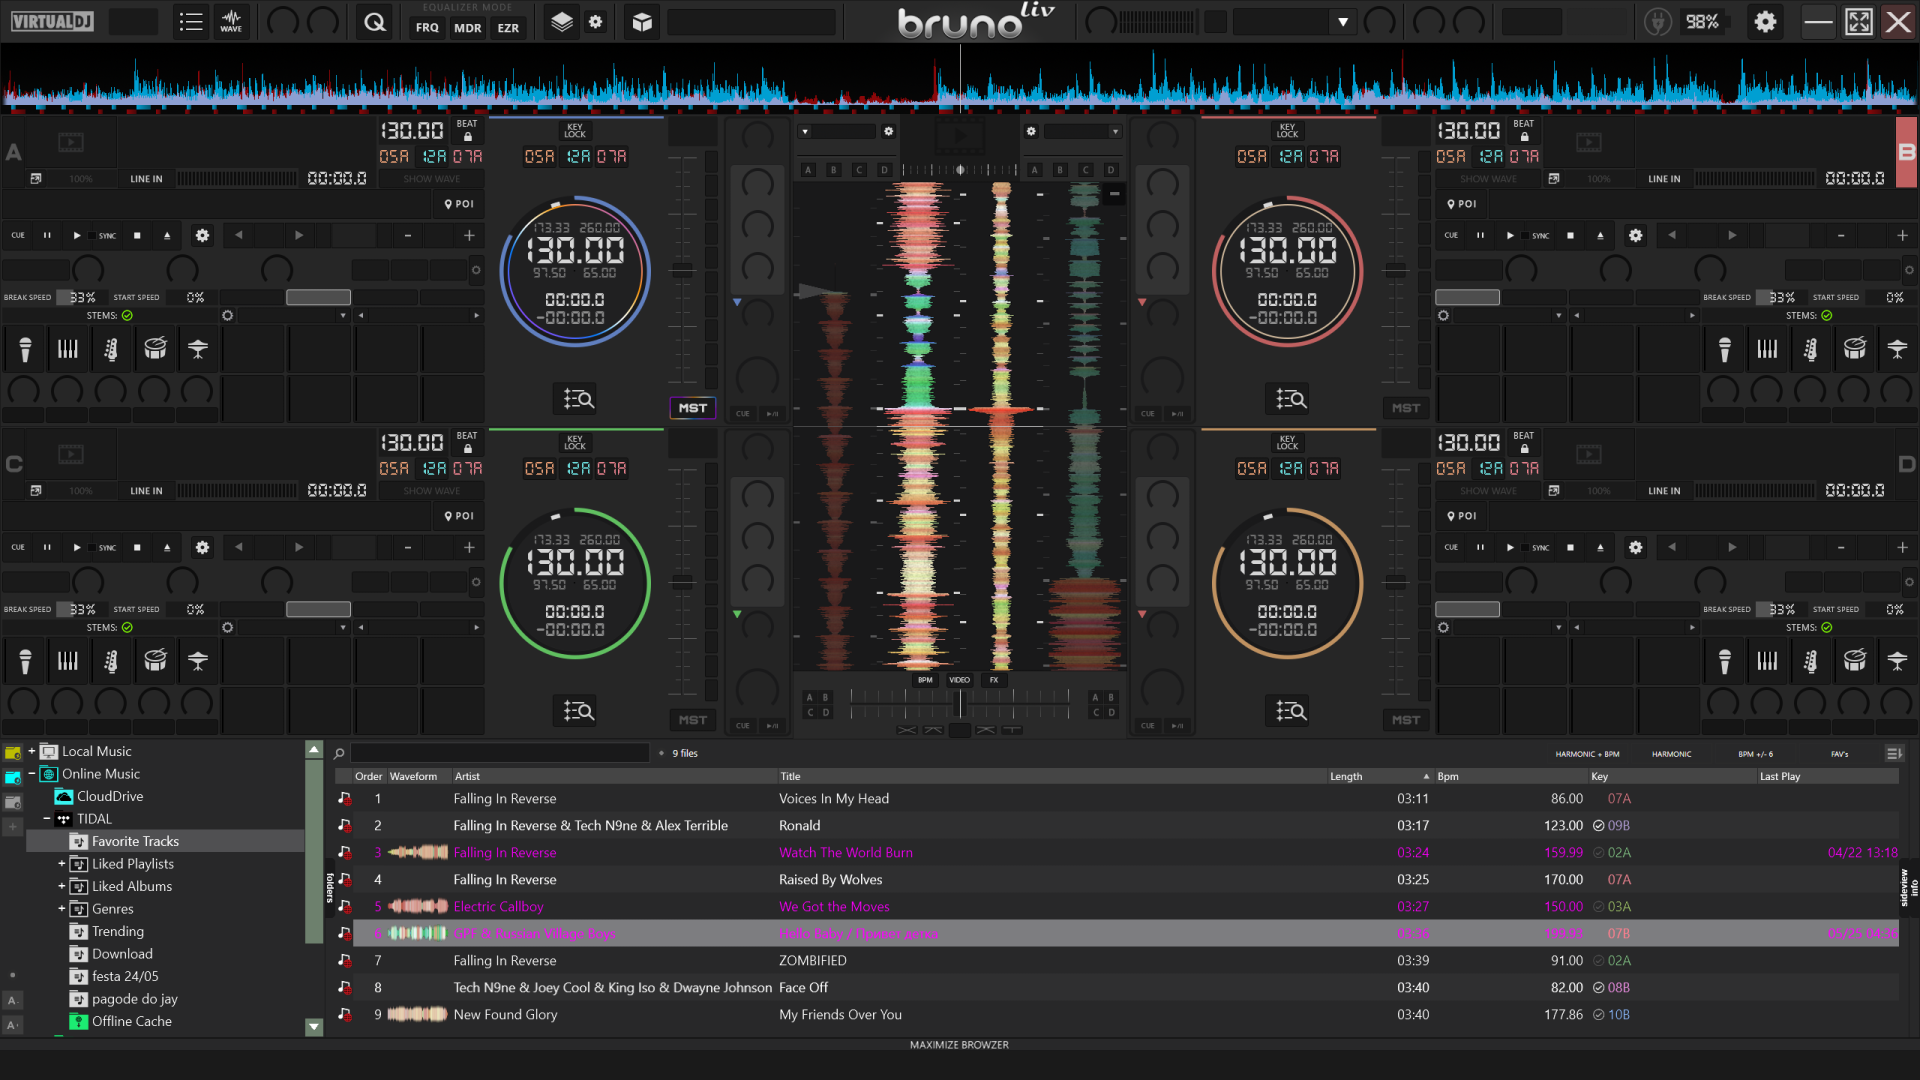This screenshot has height=1080, width=1920.
Task: Click the layers stack icon in top bar
Action: tap(562, 22)
